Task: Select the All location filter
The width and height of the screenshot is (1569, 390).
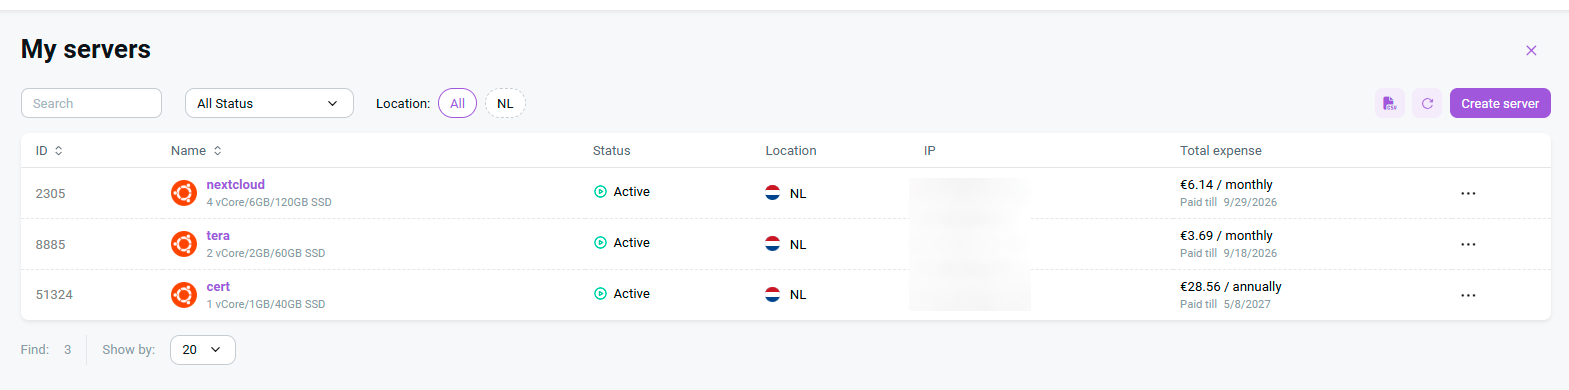Action: [457, 103]
